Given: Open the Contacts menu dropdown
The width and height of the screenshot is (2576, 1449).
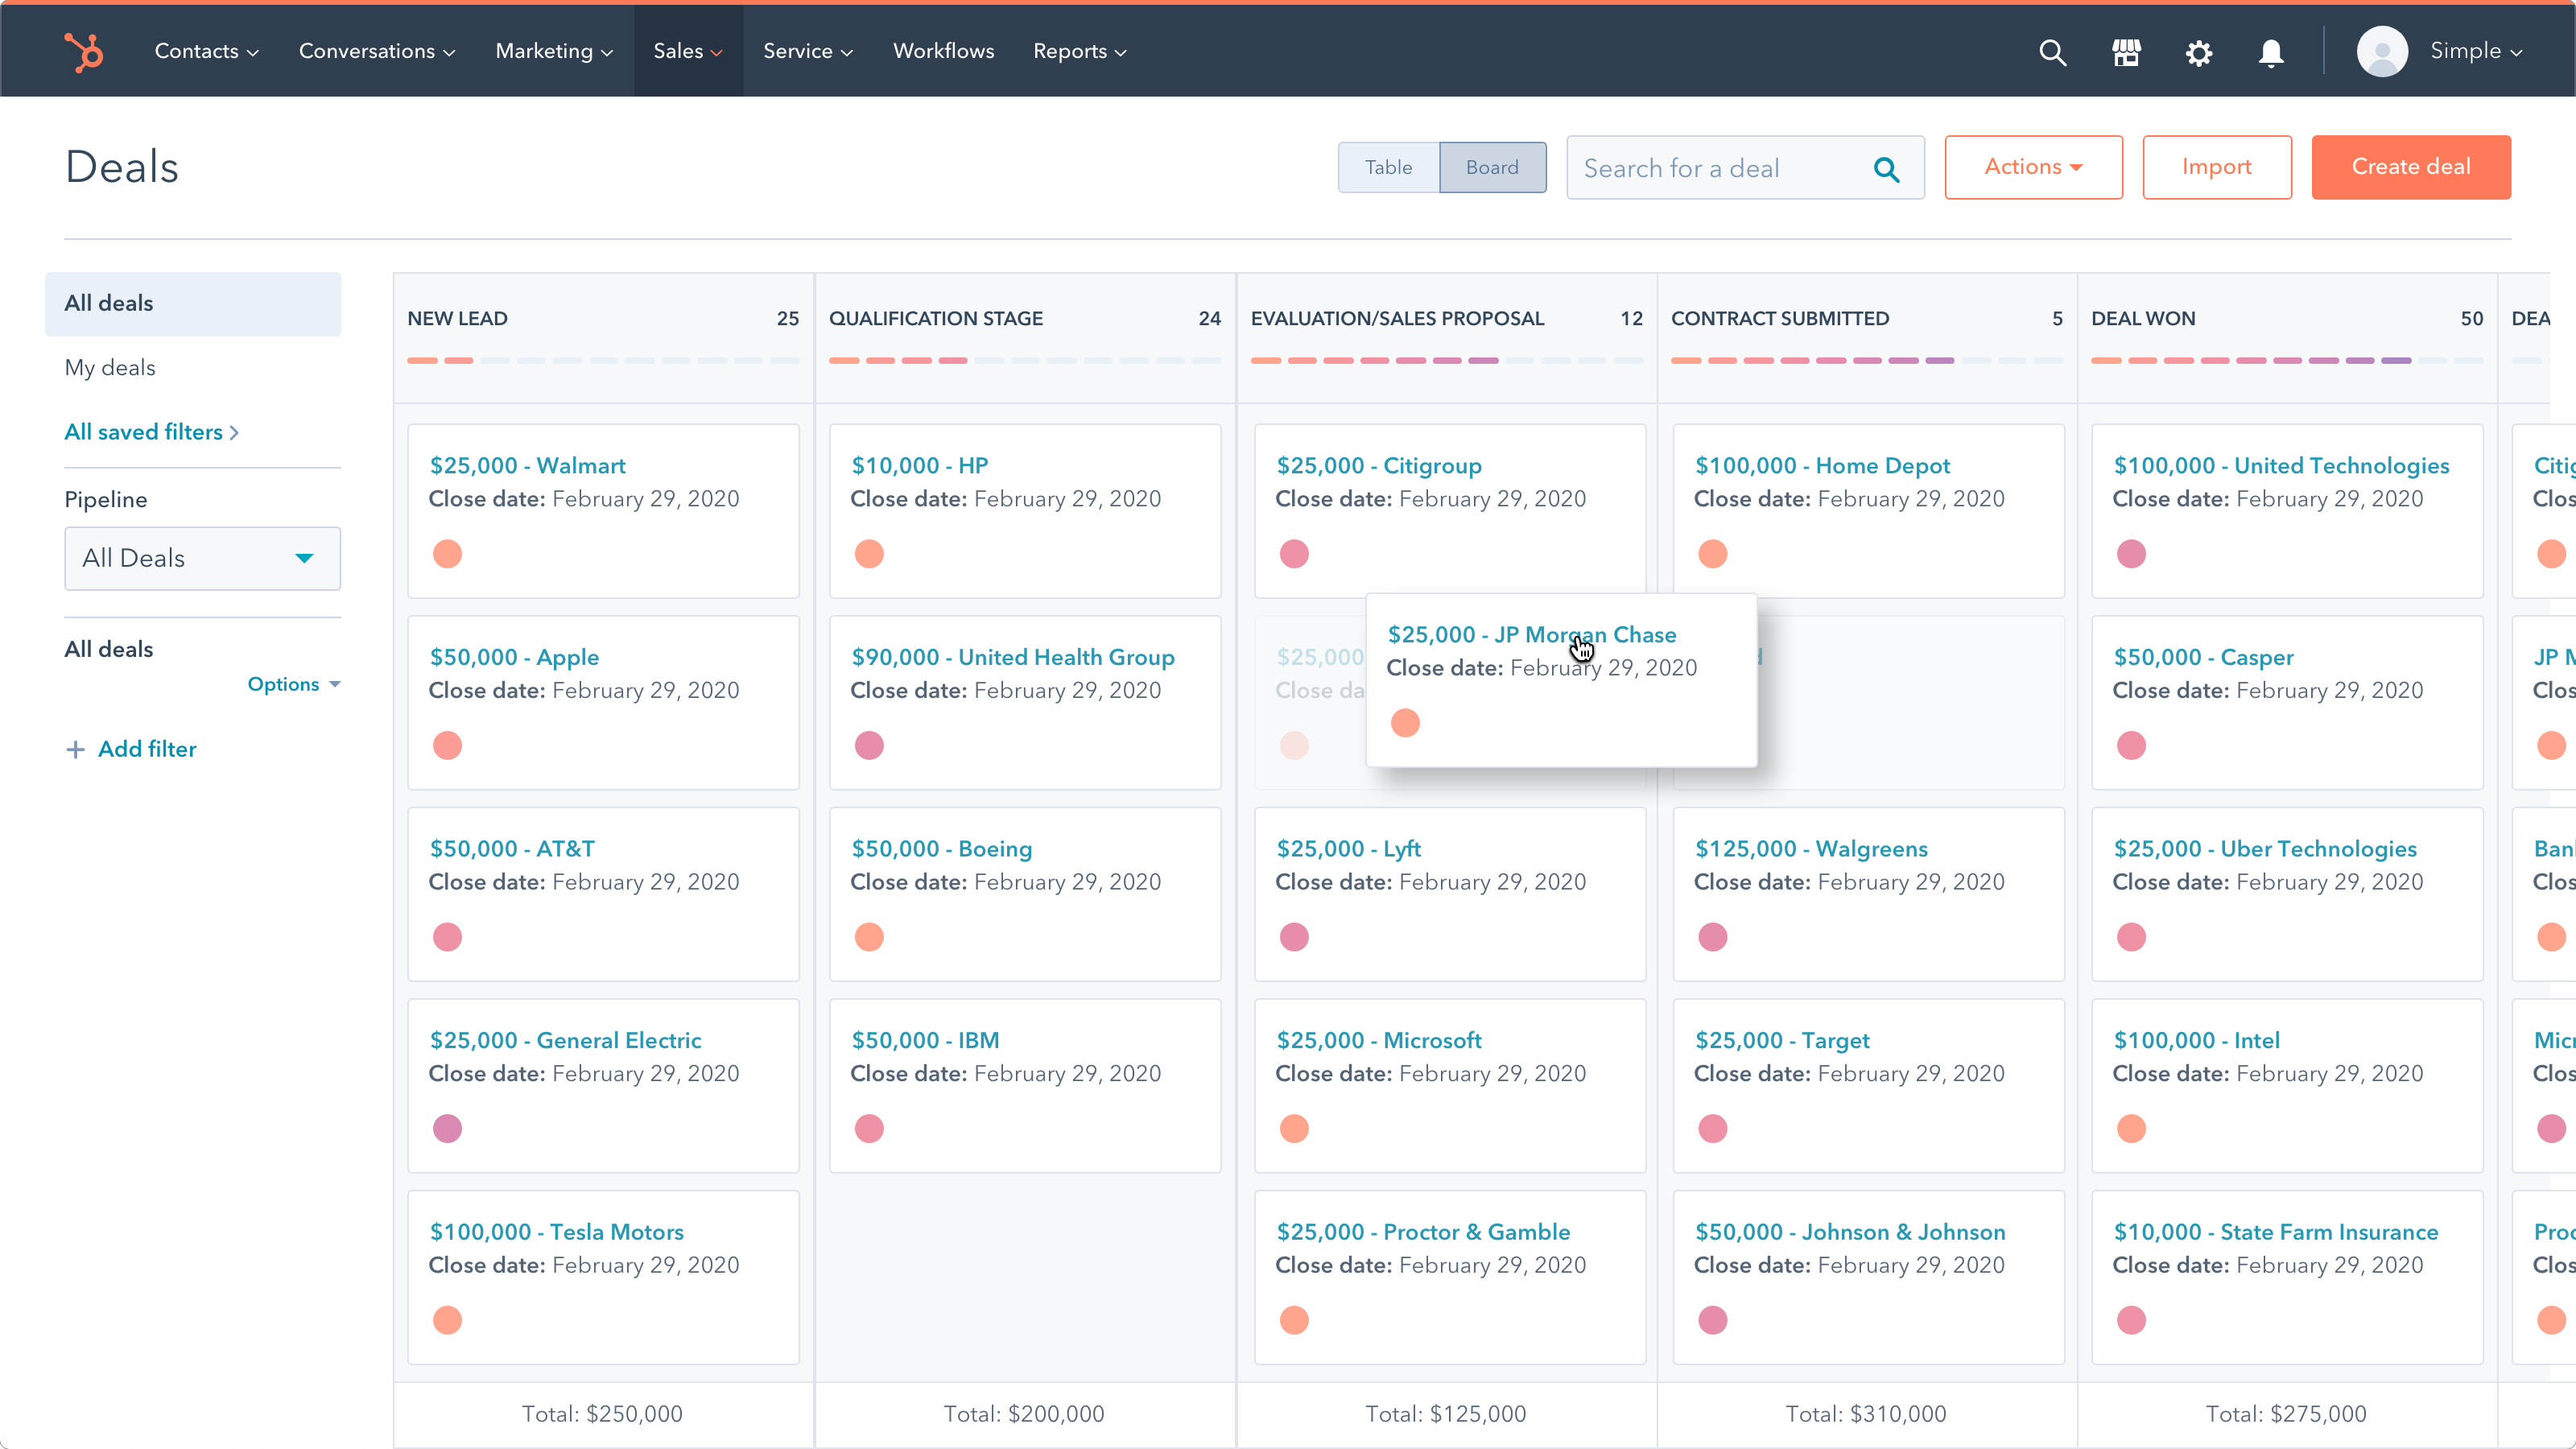Looking at the screenshot, I should click(x=206, y=51).
